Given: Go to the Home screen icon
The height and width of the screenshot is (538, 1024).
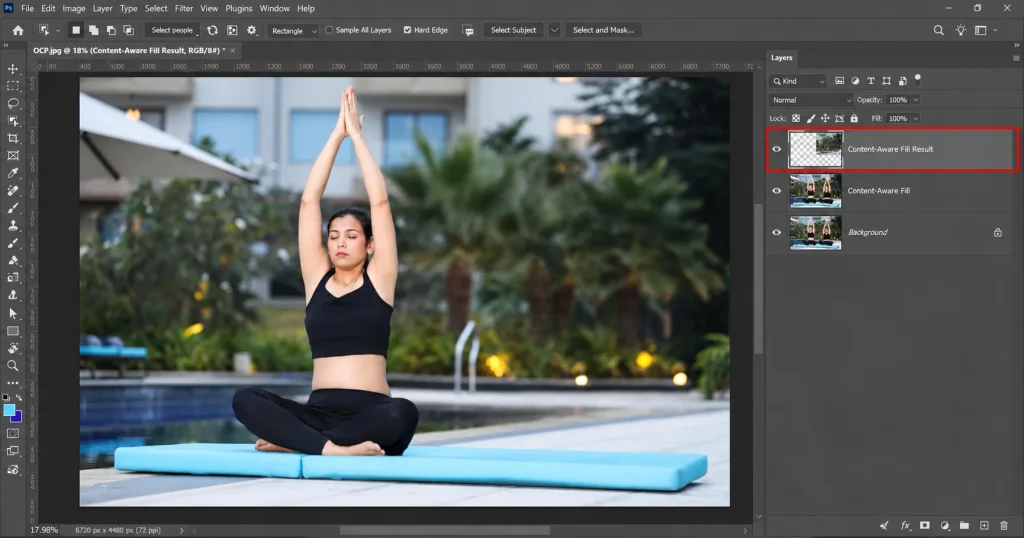Looking at the screenshot, I should [x=18, y=30].
